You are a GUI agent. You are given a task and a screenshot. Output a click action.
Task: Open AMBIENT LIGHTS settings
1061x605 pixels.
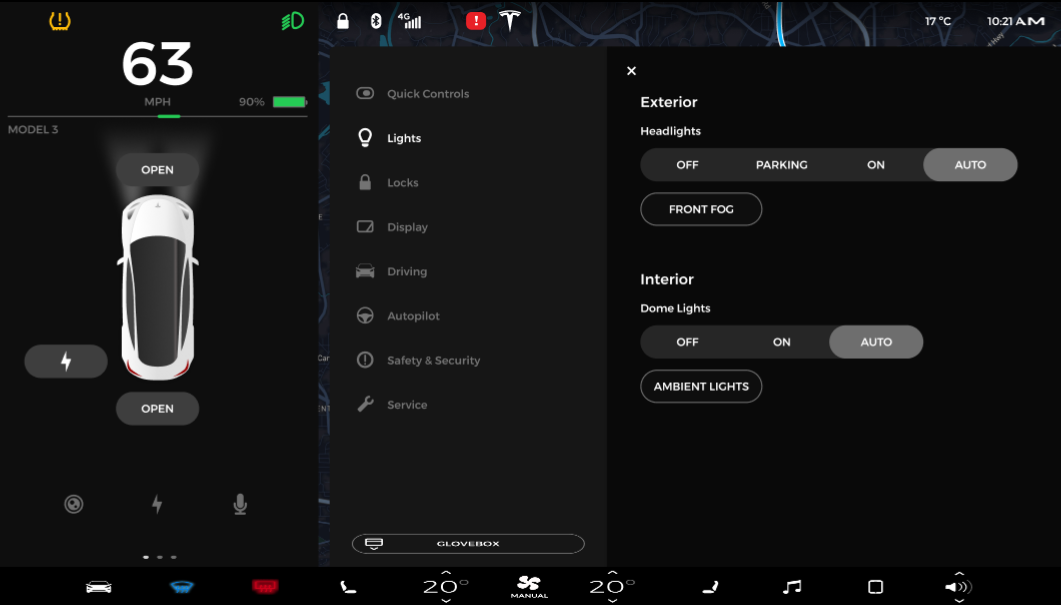tap(700, 386)
